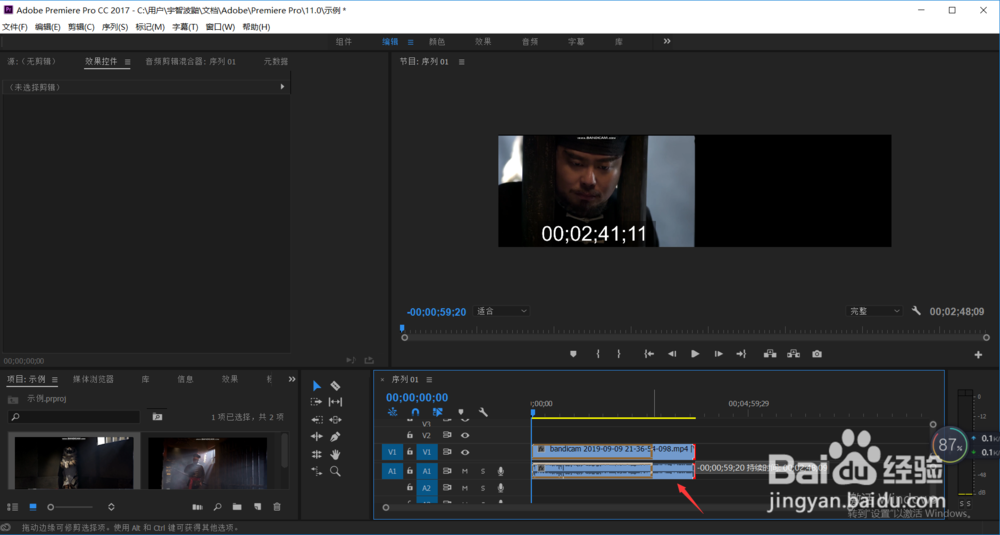Step back one frame
The height and width of the screenshot is (535, 1000).
(672, 354)
